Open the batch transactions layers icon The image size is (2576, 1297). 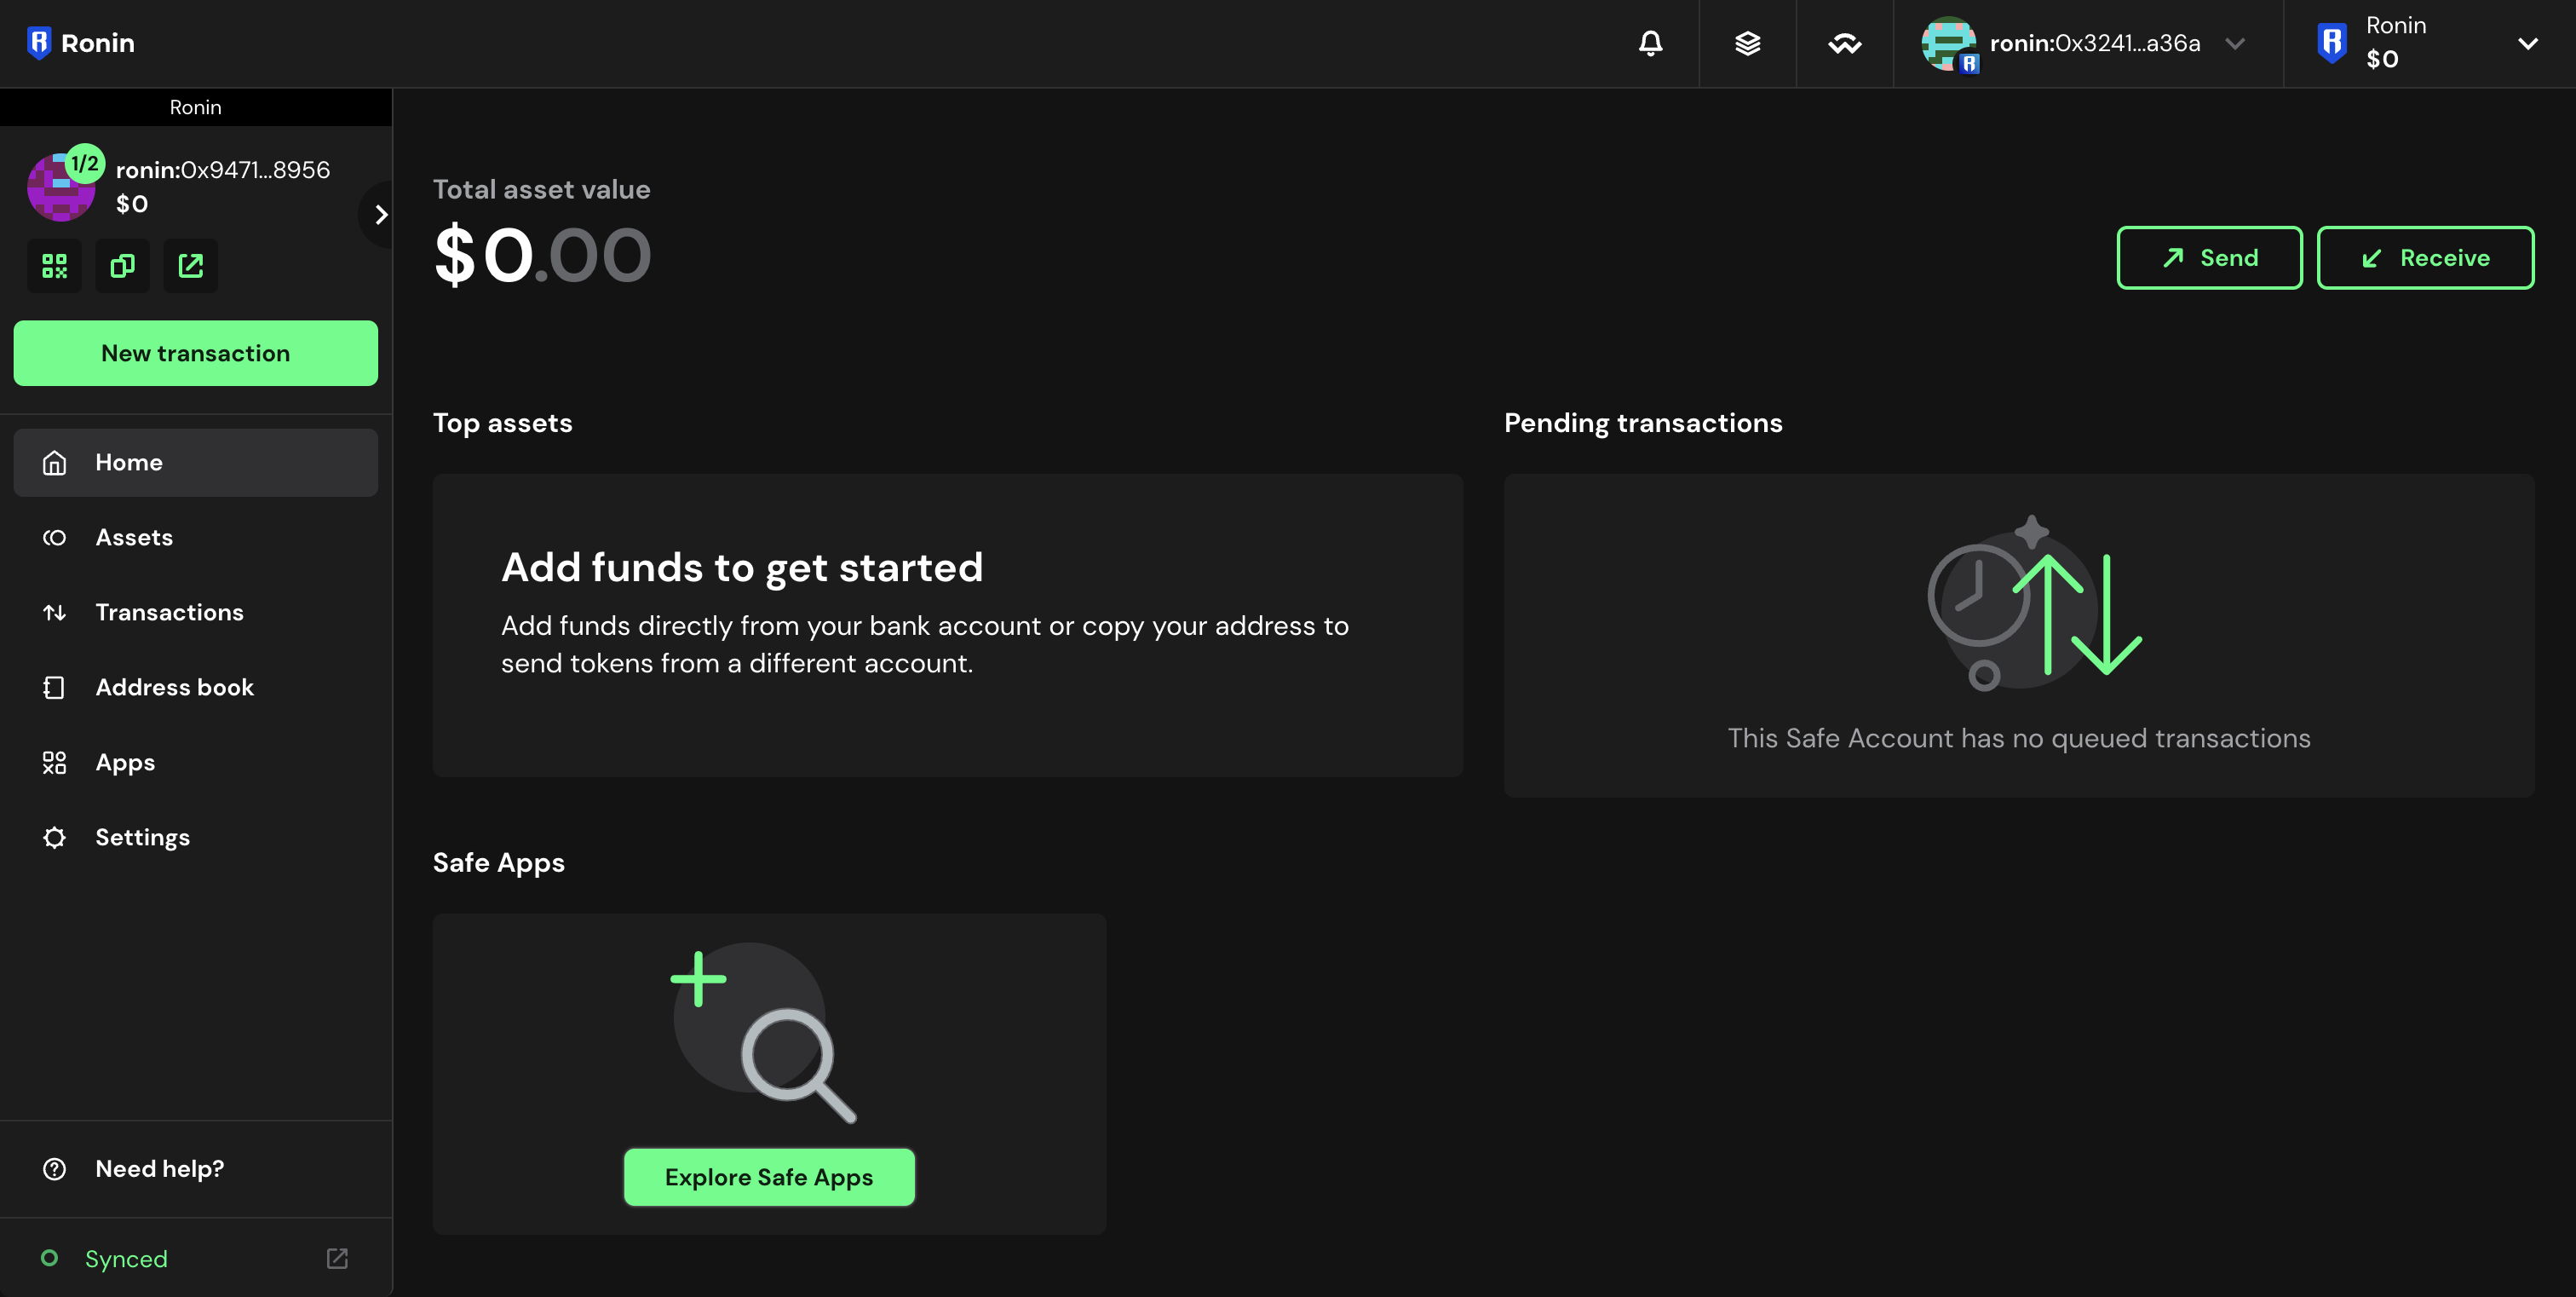[x=1747, y=43]
